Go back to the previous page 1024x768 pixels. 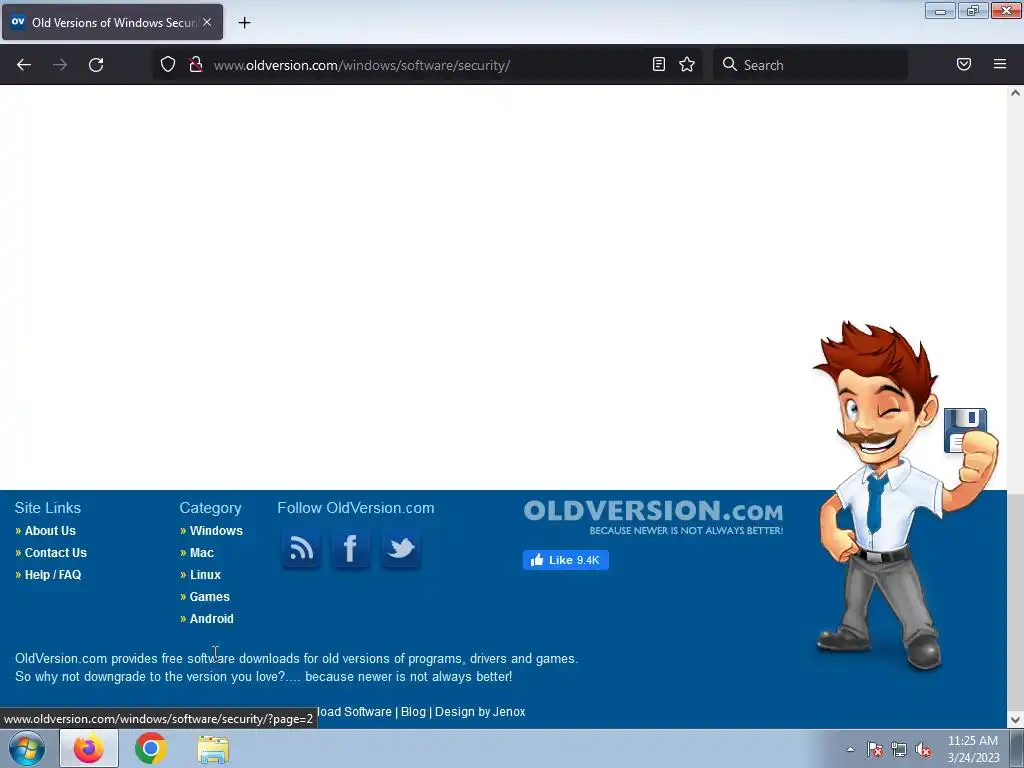pos(24,65)
